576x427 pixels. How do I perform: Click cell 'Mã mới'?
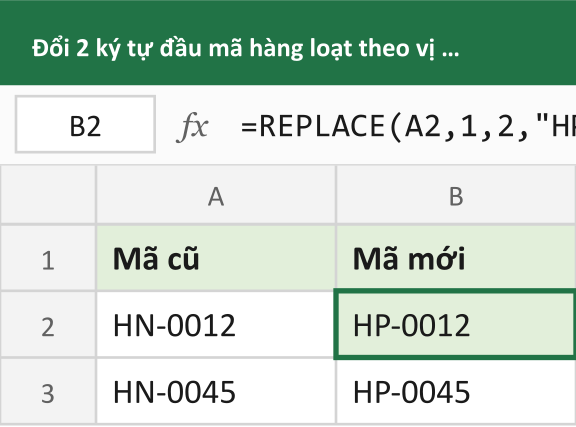point(456,258)
